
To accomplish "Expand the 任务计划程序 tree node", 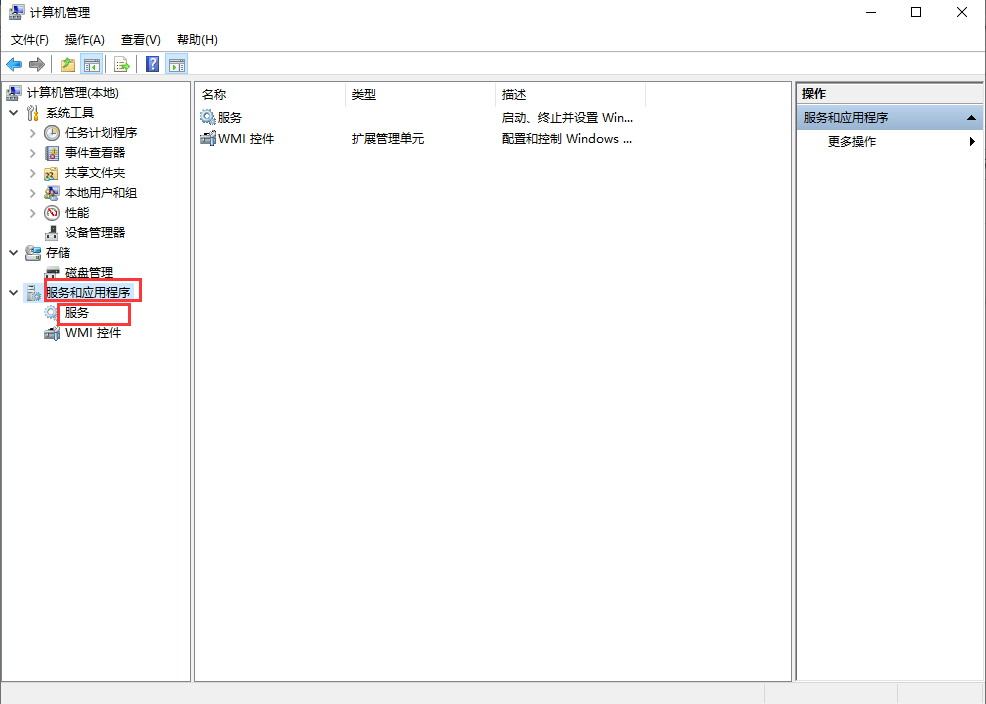I will 33,133.
